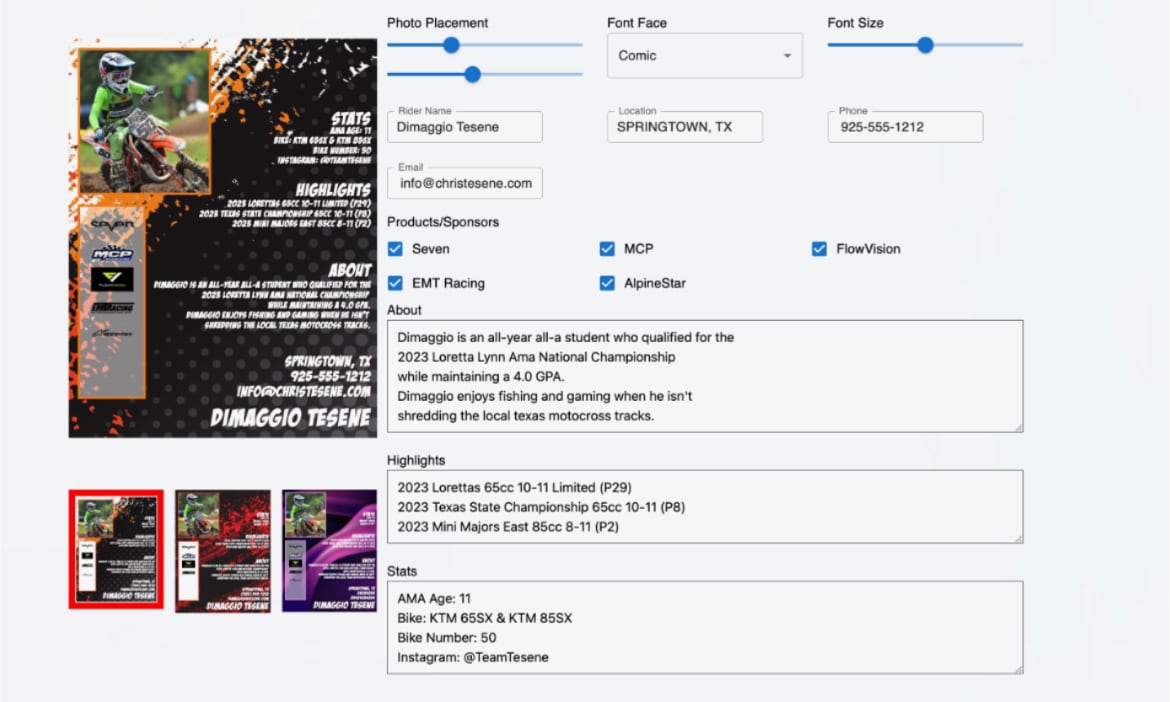Uncheck the MCP sponsor checkbox
This screenshot has height=702, width=1170.
607,249
